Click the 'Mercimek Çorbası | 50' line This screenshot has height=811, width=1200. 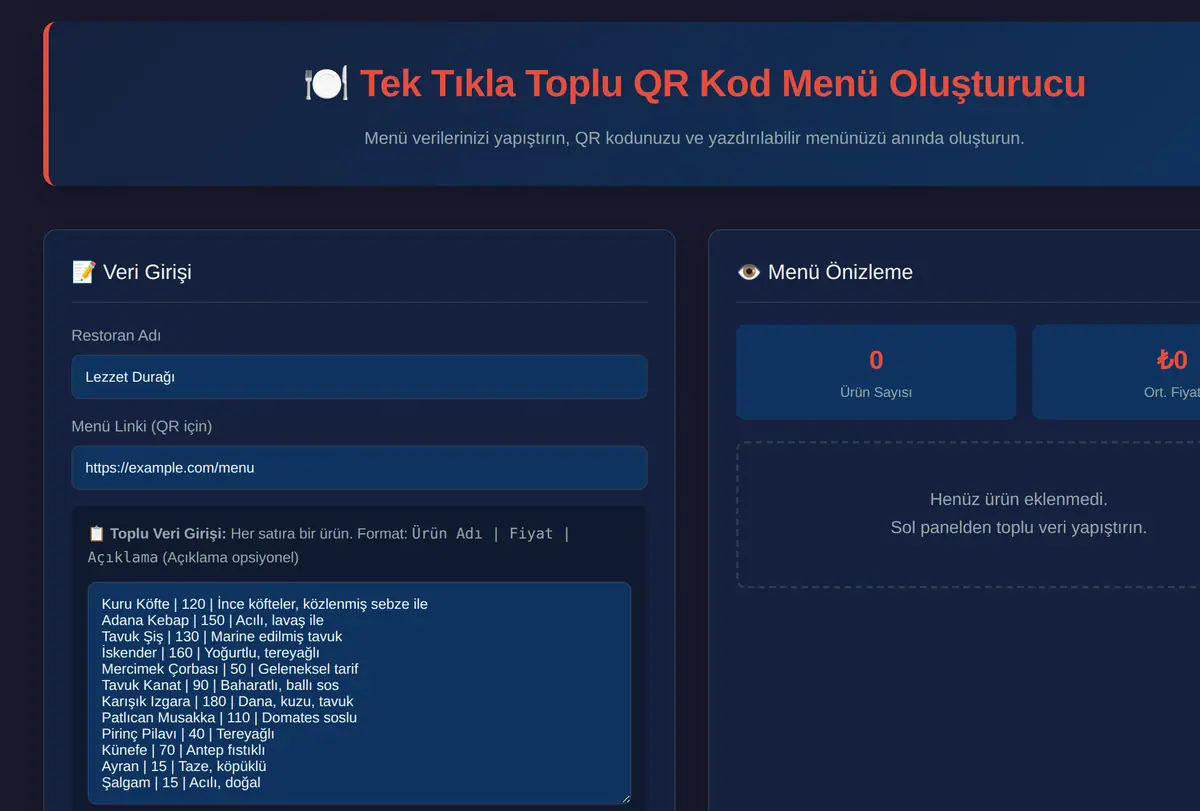tap(230, 668)
